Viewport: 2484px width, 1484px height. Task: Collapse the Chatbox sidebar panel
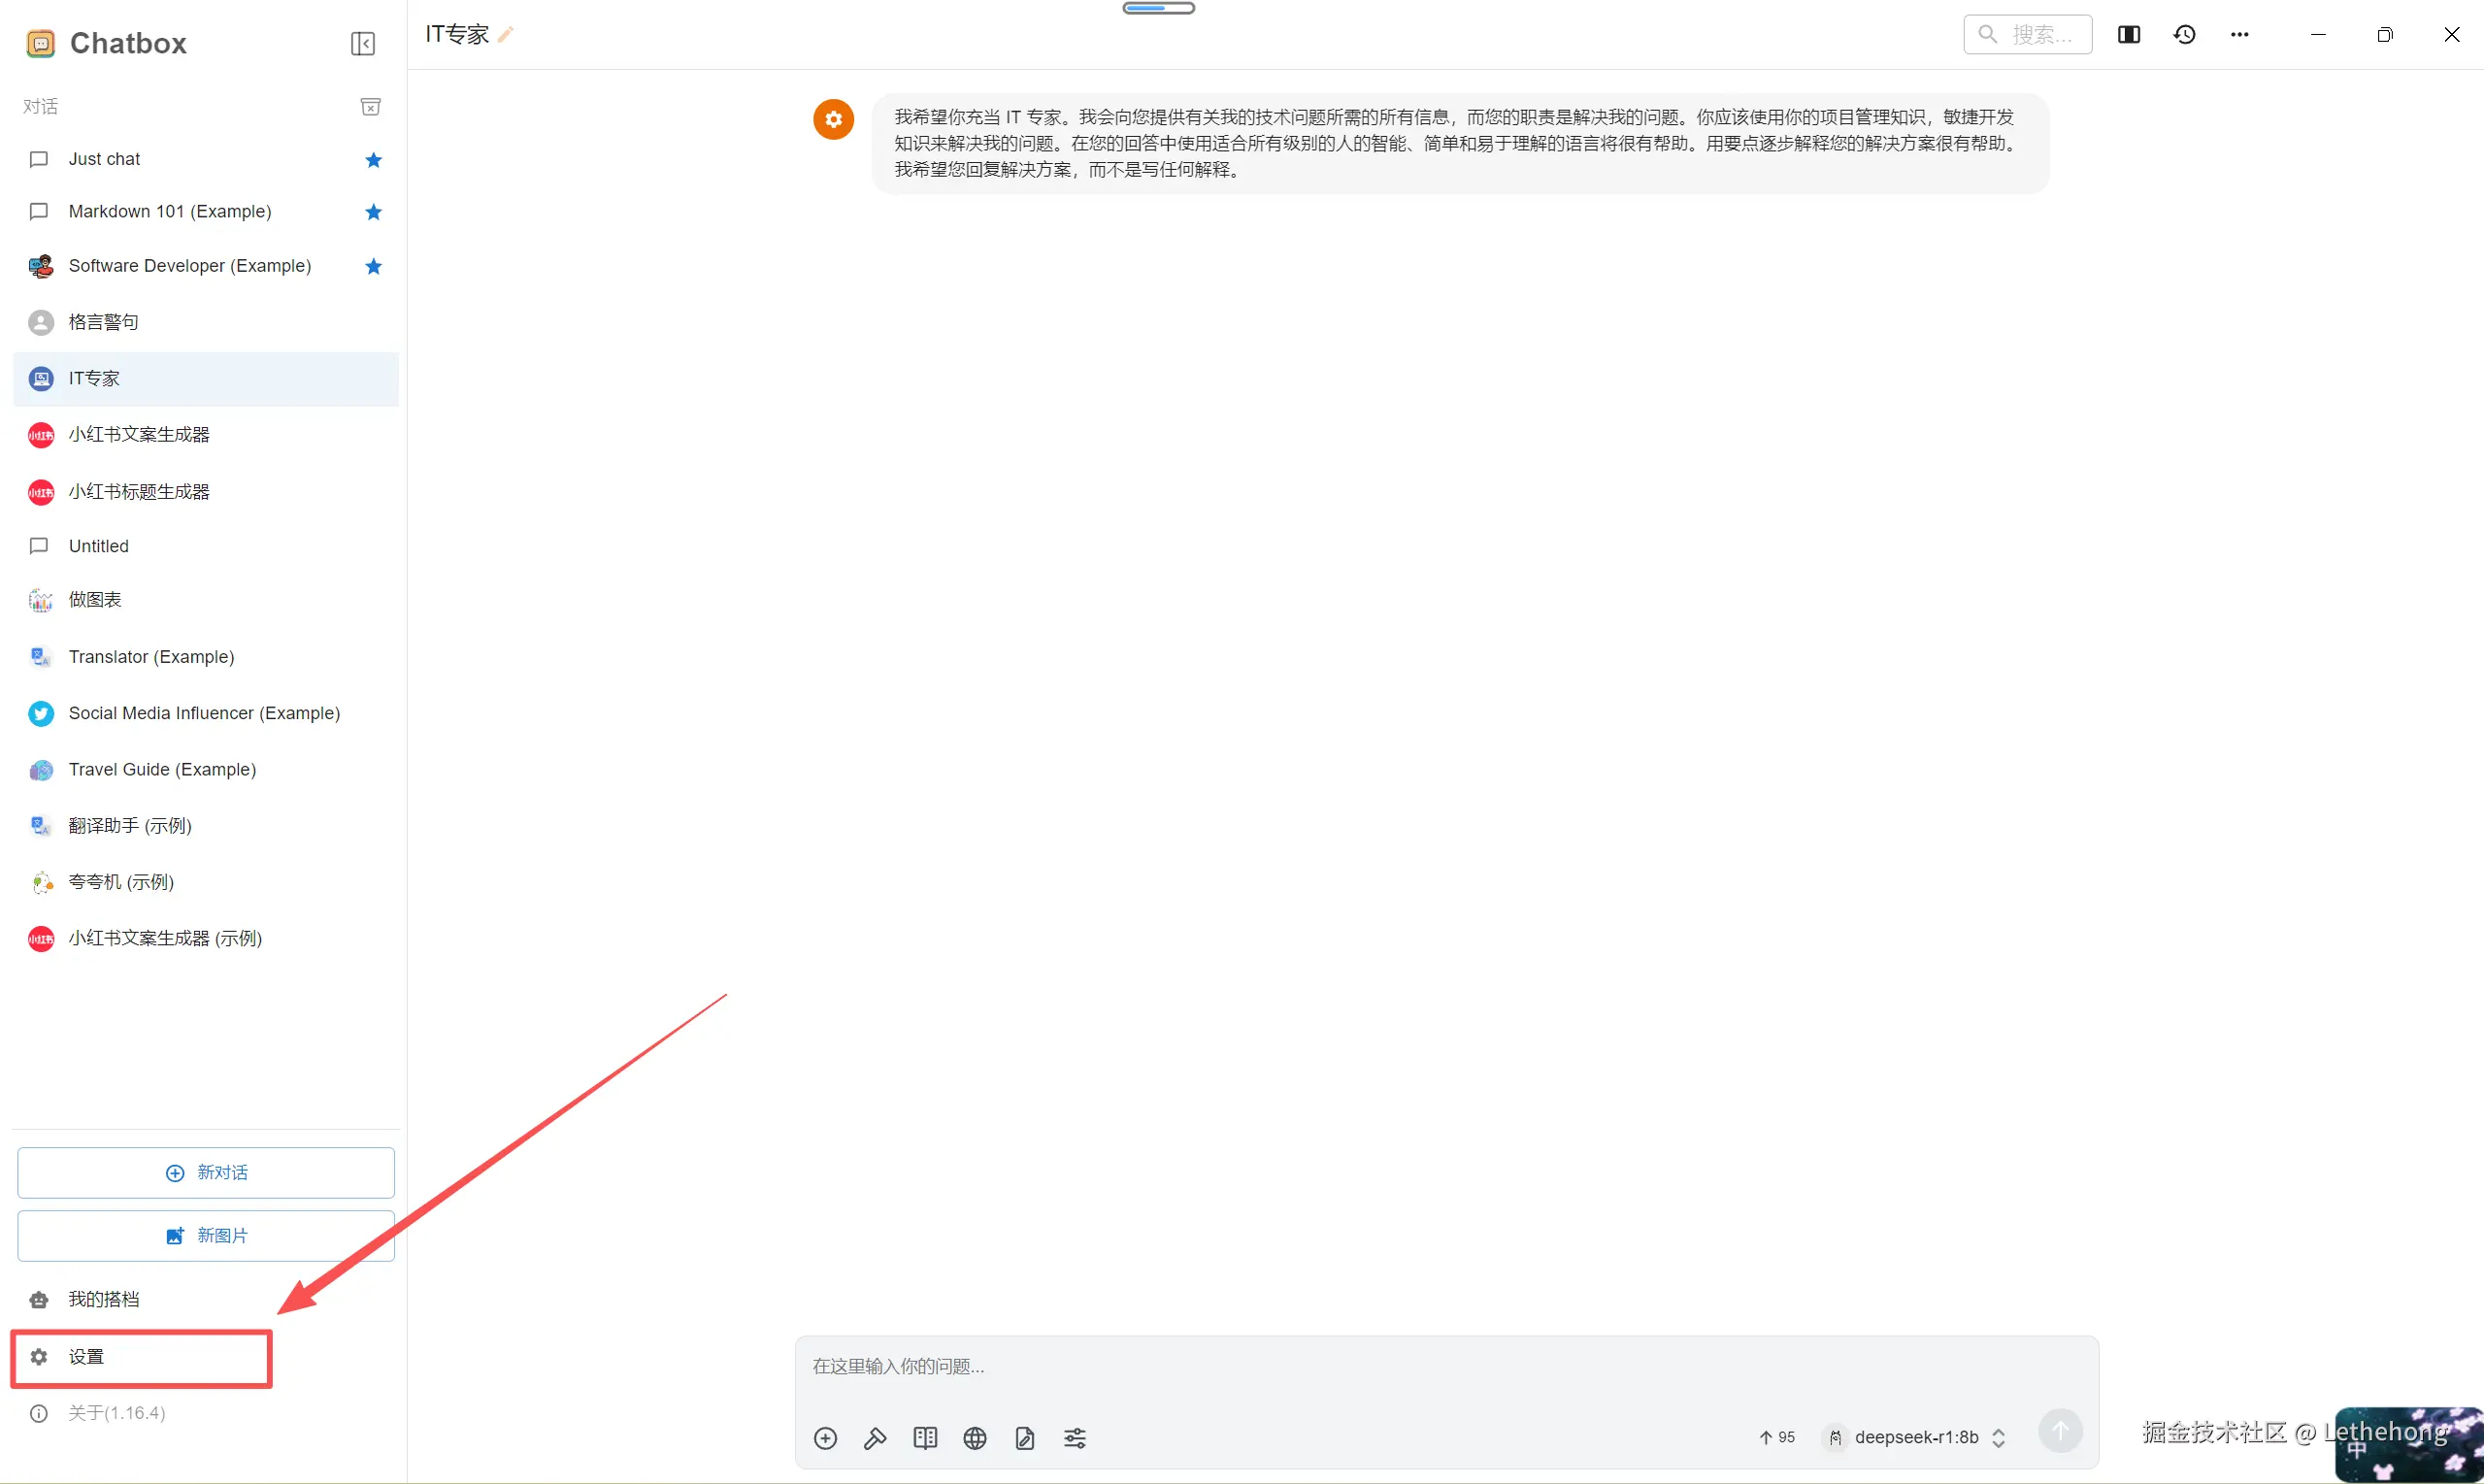click(x=363, y=43)
